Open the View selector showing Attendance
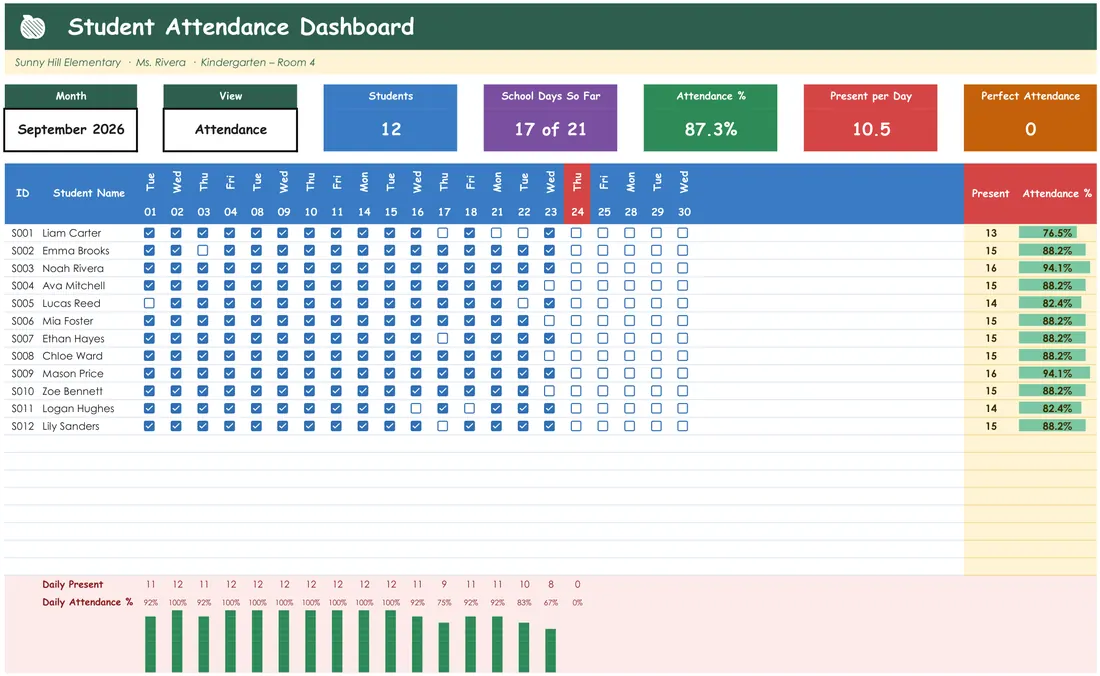The width and height of the screenshot is (1100, 676). pos(231,129)
